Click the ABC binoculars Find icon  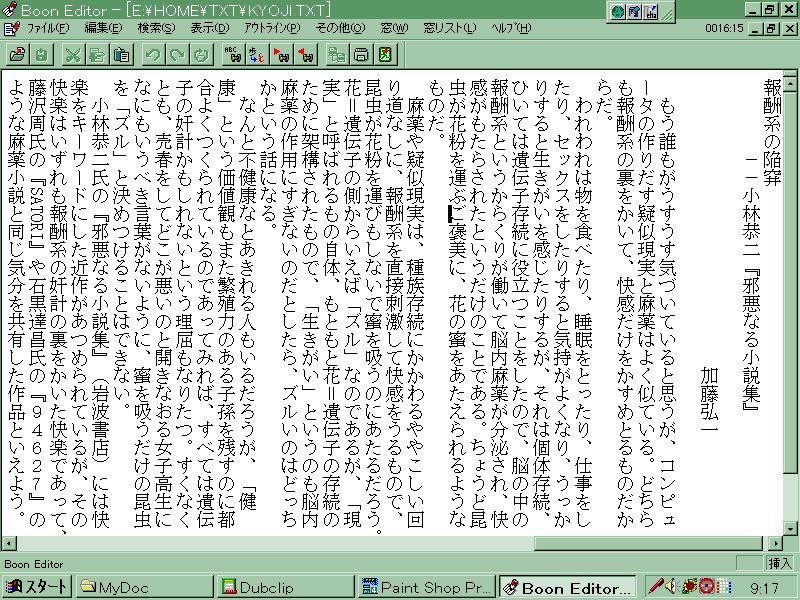tap(232, 54)
